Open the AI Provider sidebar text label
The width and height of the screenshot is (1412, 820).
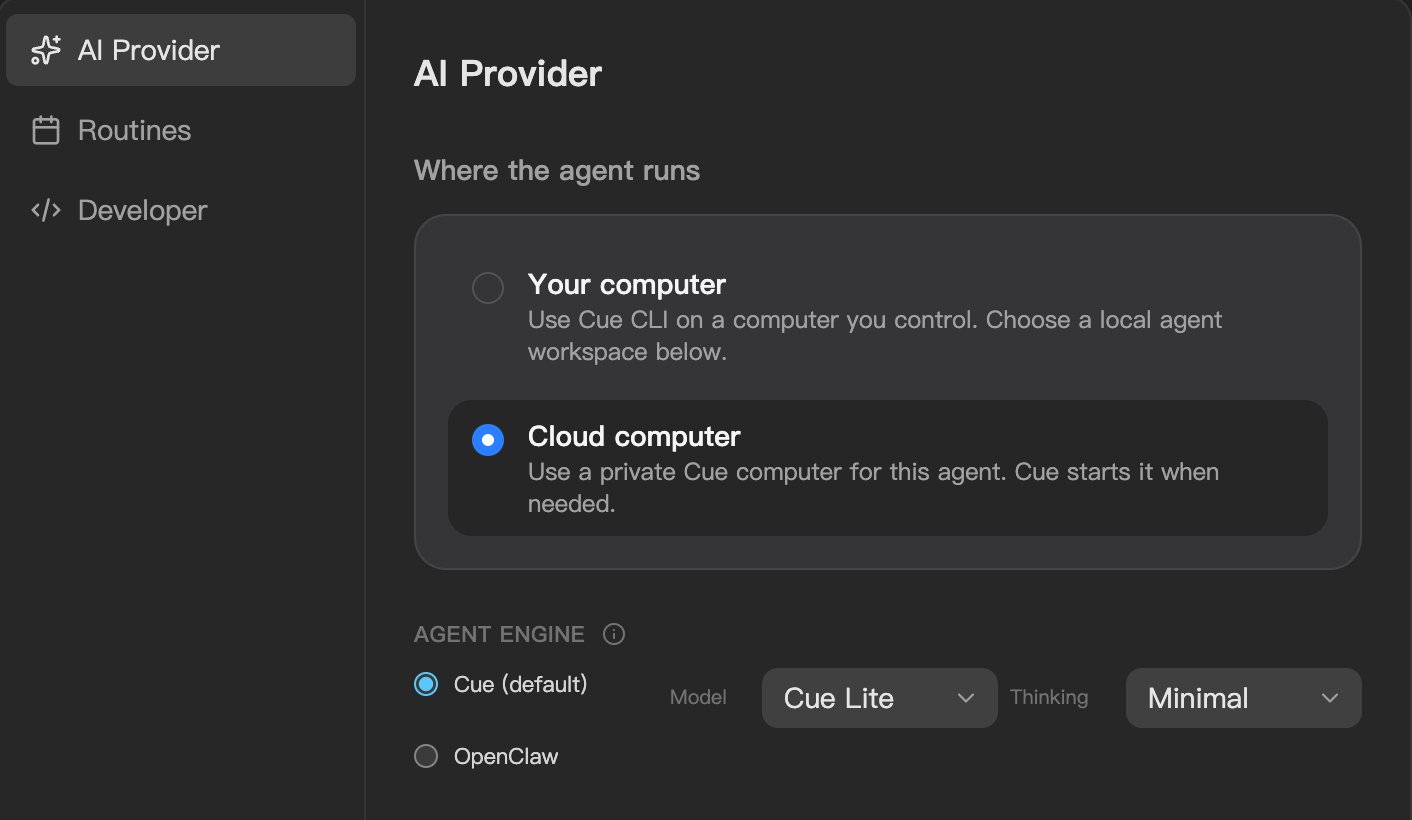pos(149,50)
